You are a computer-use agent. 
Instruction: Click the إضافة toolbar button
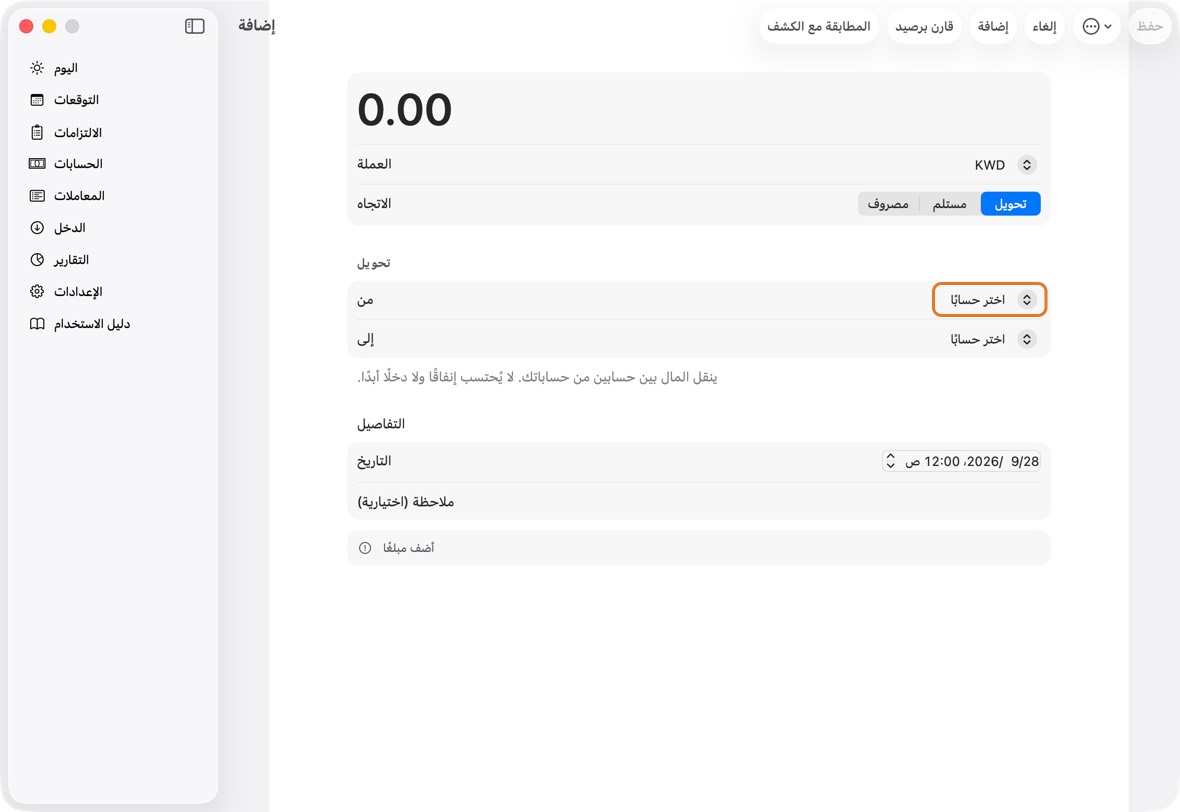[993, 26]
